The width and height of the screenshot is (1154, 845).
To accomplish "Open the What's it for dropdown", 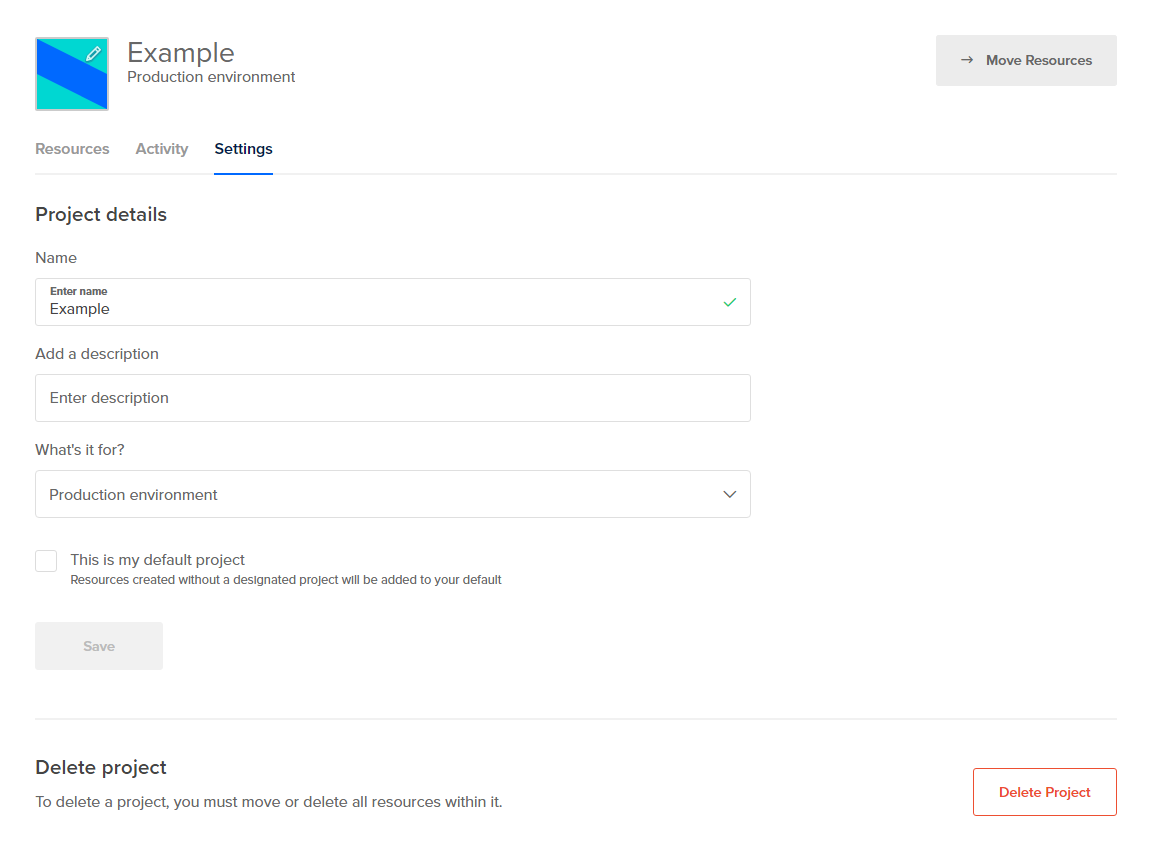I will click(x=393, y=494).
